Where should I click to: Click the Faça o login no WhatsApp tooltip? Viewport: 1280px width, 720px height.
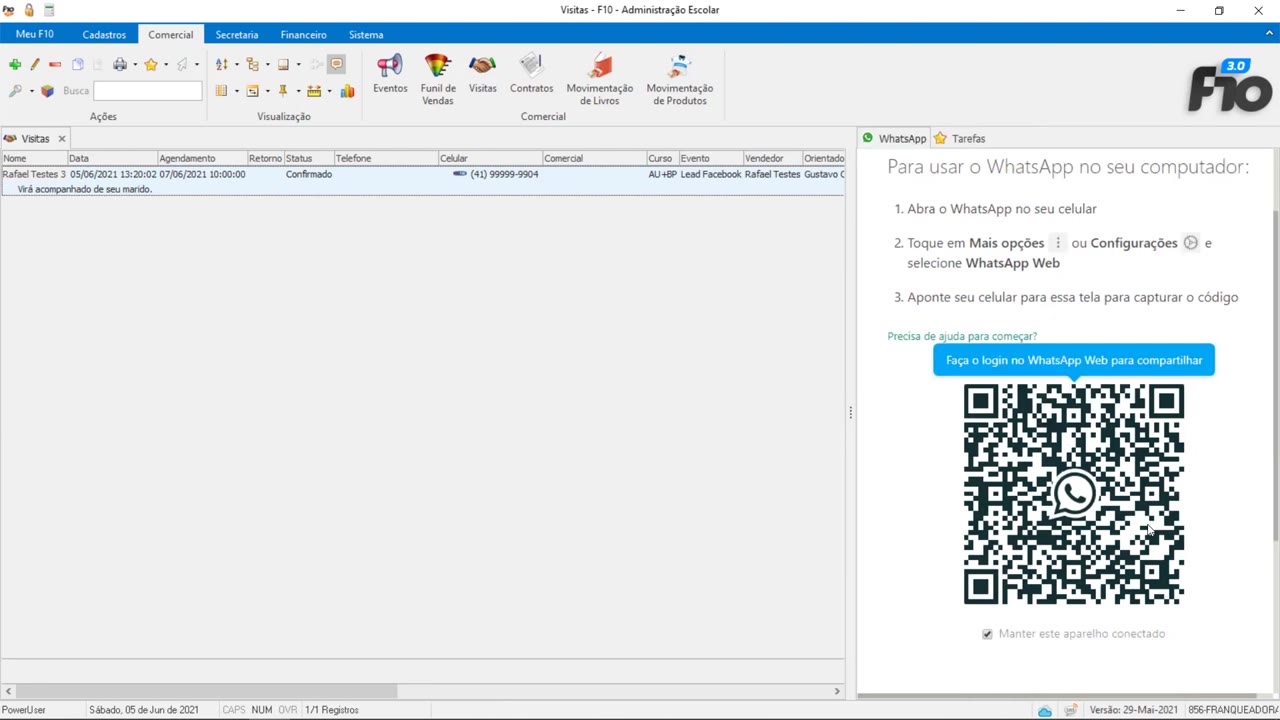1074,360
